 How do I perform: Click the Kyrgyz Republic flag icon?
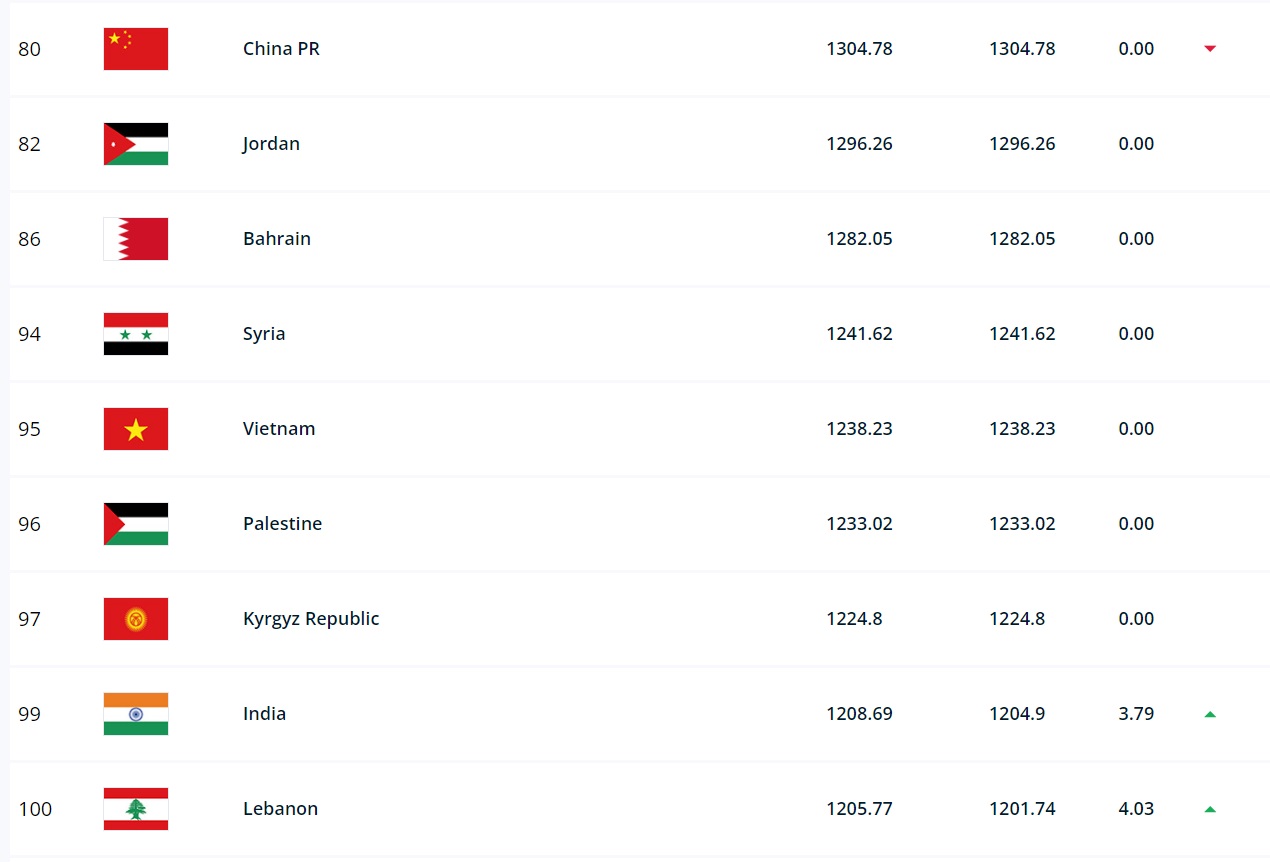(x=136, y=619)
